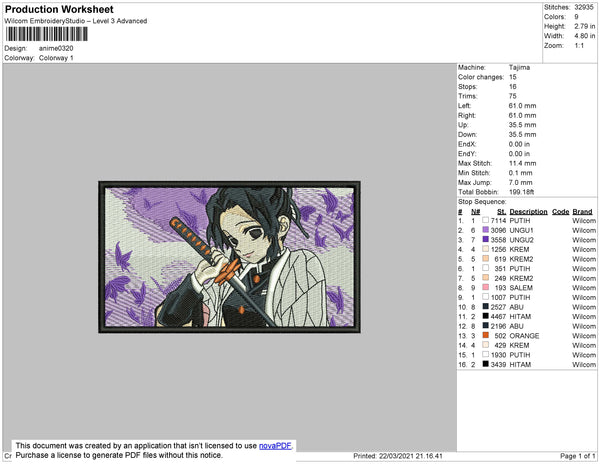Click the embroidery design preview image

(229, 257)
